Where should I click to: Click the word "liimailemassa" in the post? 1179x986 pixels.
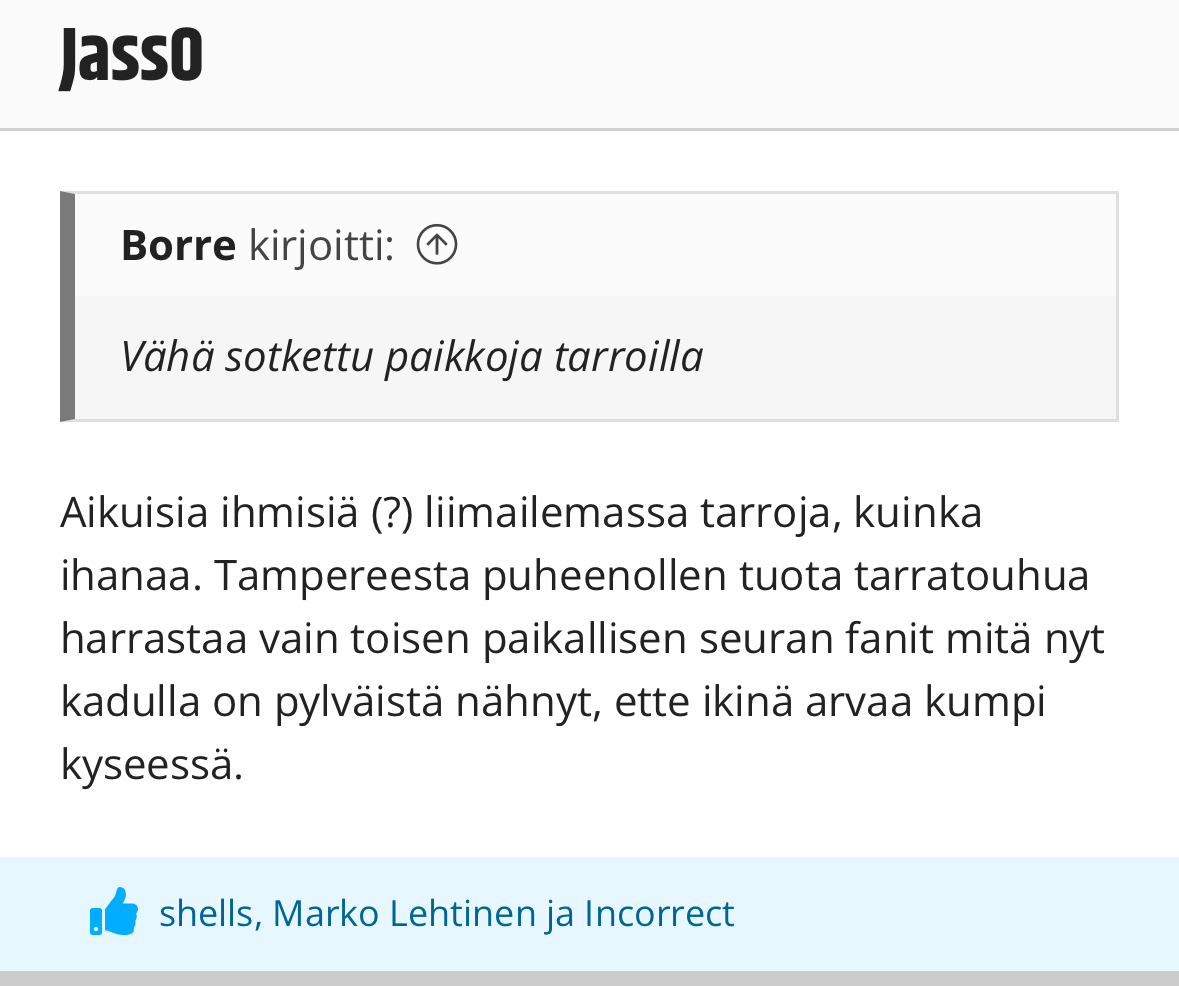click(556, 512)
